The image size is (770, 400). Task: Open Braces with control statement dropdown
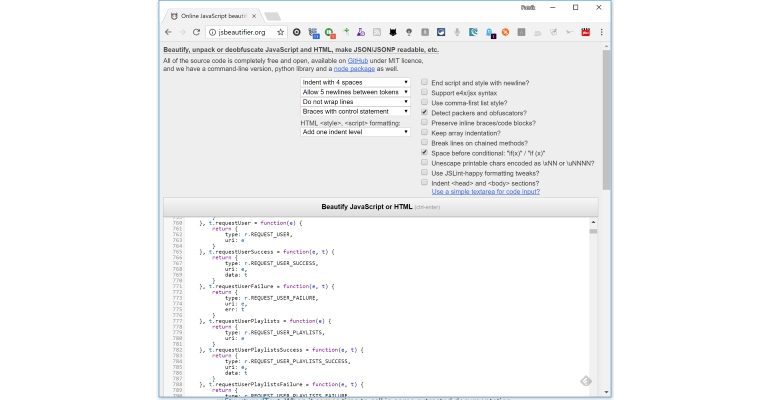click(356, 112)
